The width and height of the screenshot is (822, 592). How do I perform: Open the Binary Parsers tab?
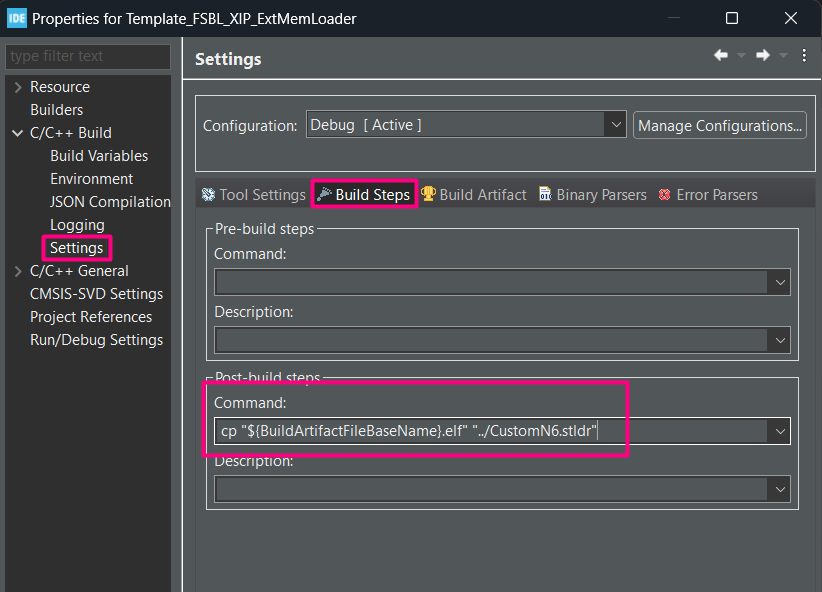592,195
